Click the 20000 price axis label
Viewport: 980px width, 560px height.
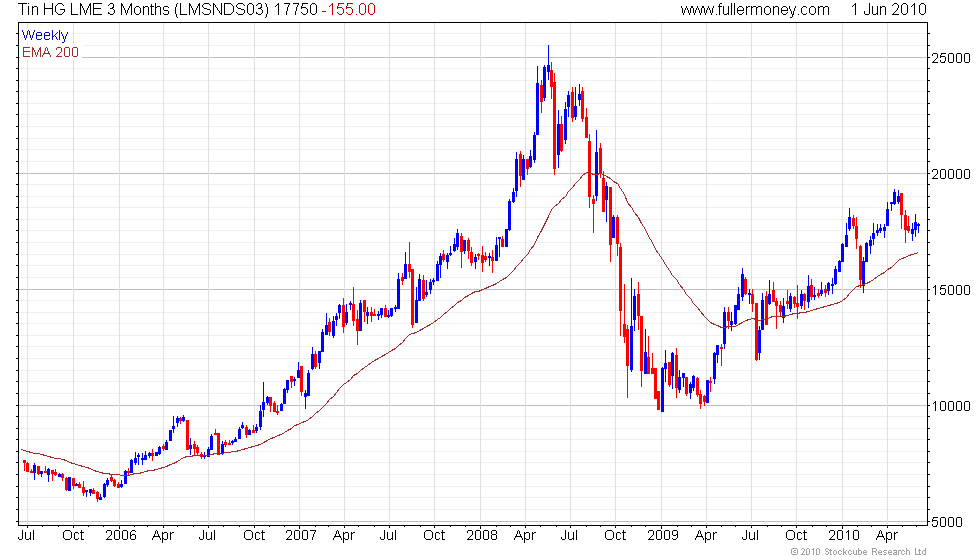951,174
